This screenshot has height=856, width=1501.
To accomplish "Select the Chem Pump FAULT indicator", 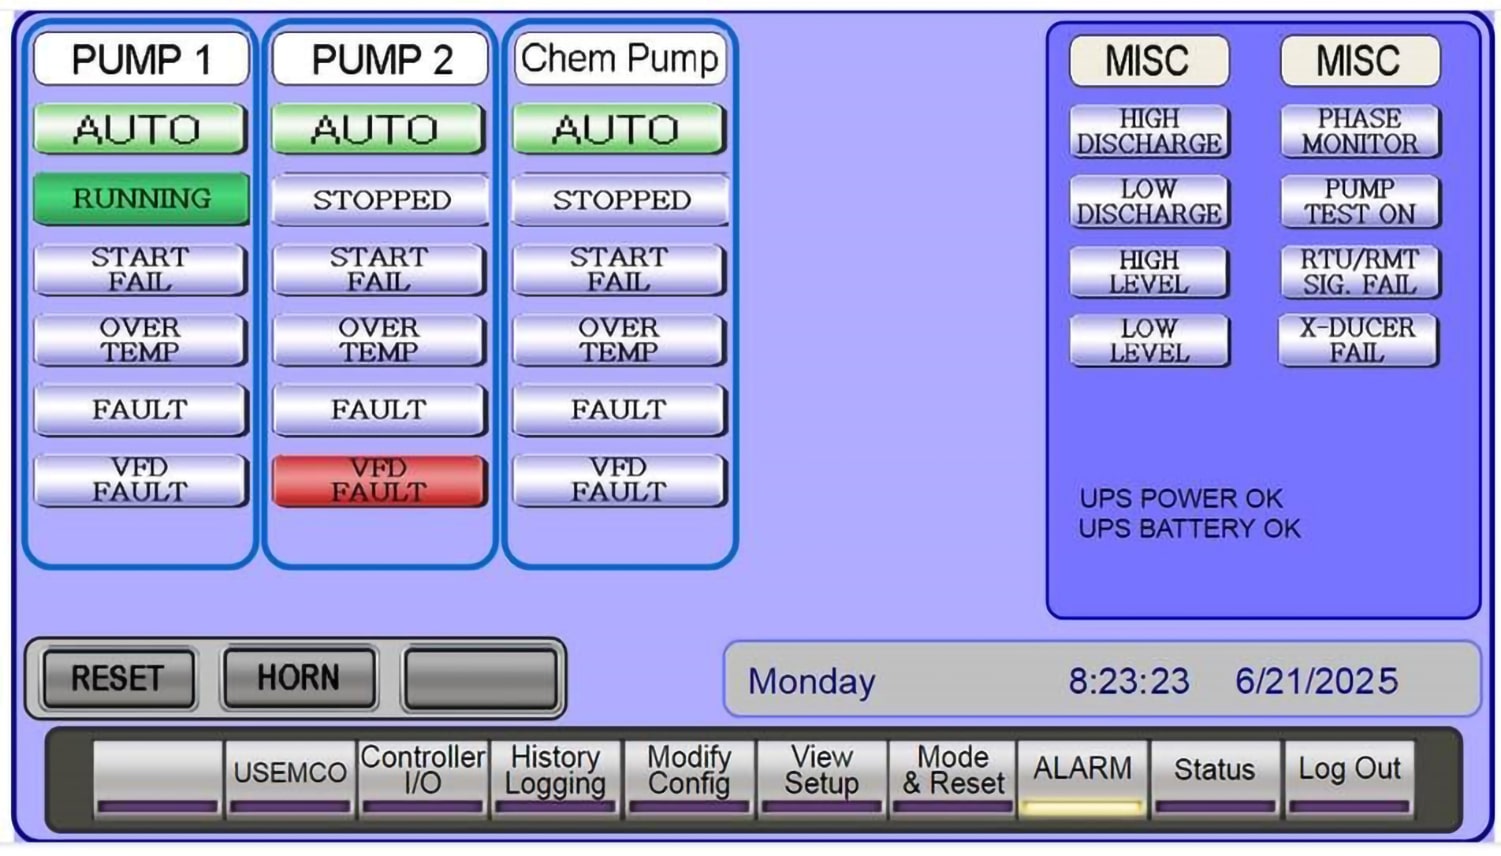I will pyautogui.click(x=619, y=410).
